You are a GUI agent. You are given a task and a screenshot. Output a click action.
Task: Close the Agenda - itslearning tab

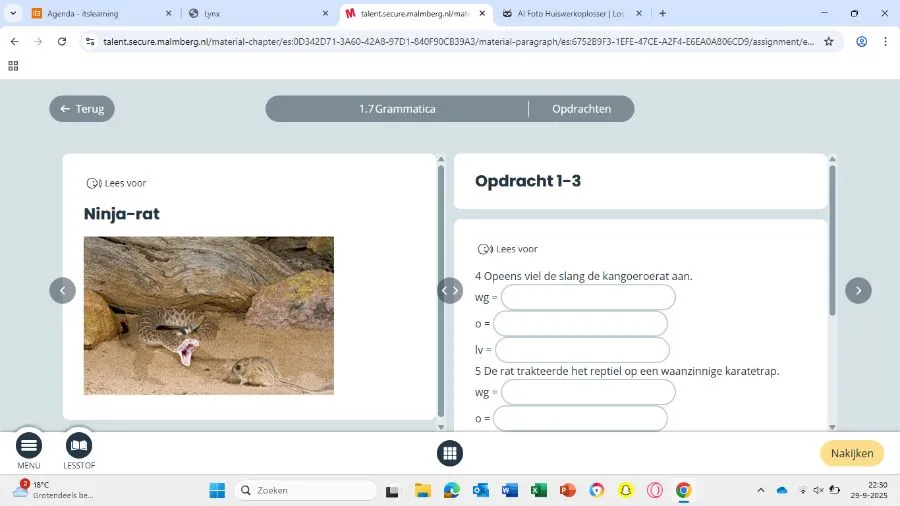point(168,13)
